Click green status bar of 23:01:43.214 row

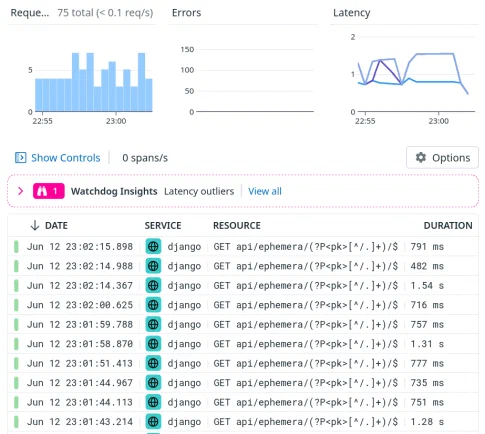click(x=16, y=422)
